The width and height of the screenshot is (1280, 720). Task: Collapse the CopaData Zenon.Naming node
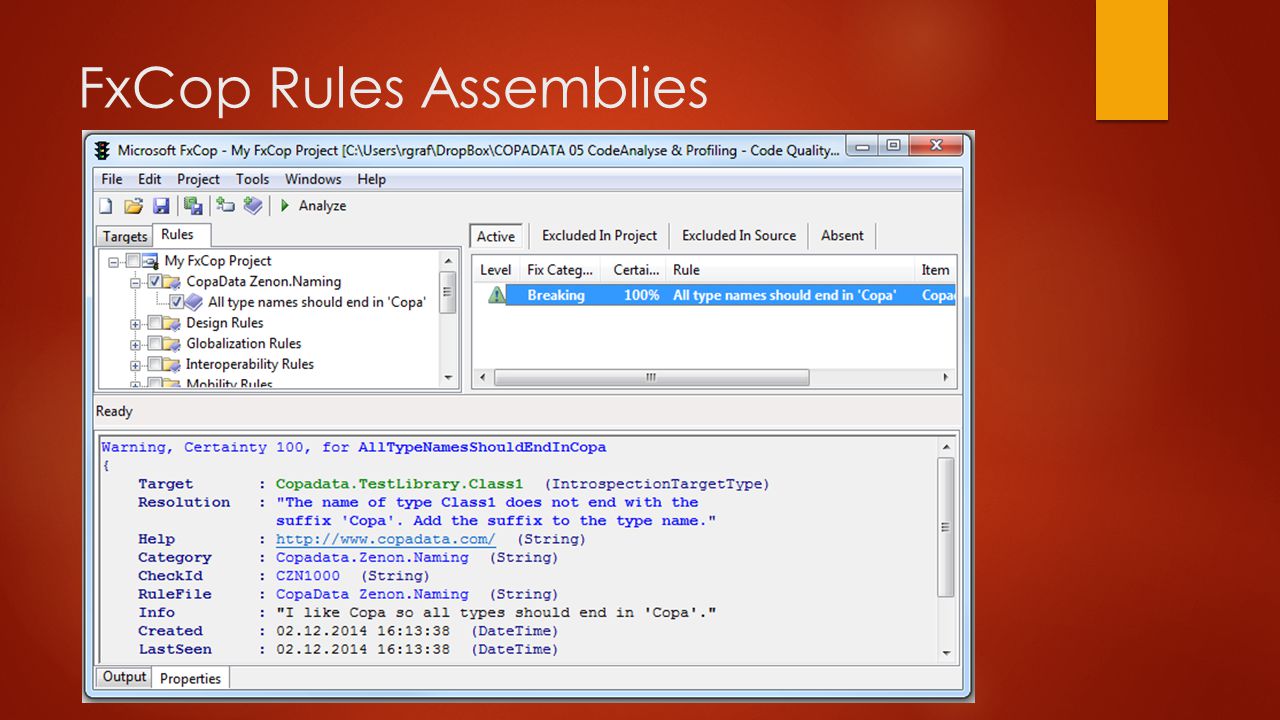tap(136, 282)
